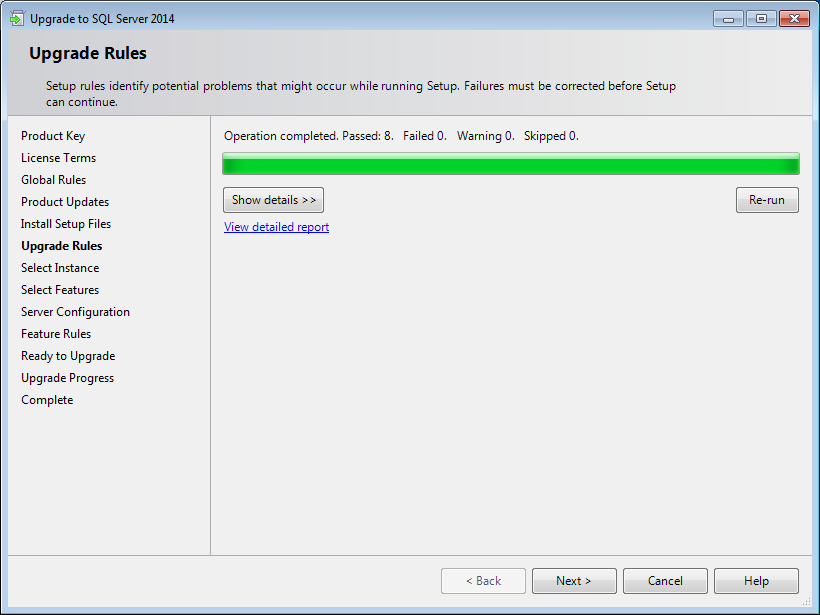Click the Operation completed status text
This screenshot has width=820, height=615.
click(401, 136)
